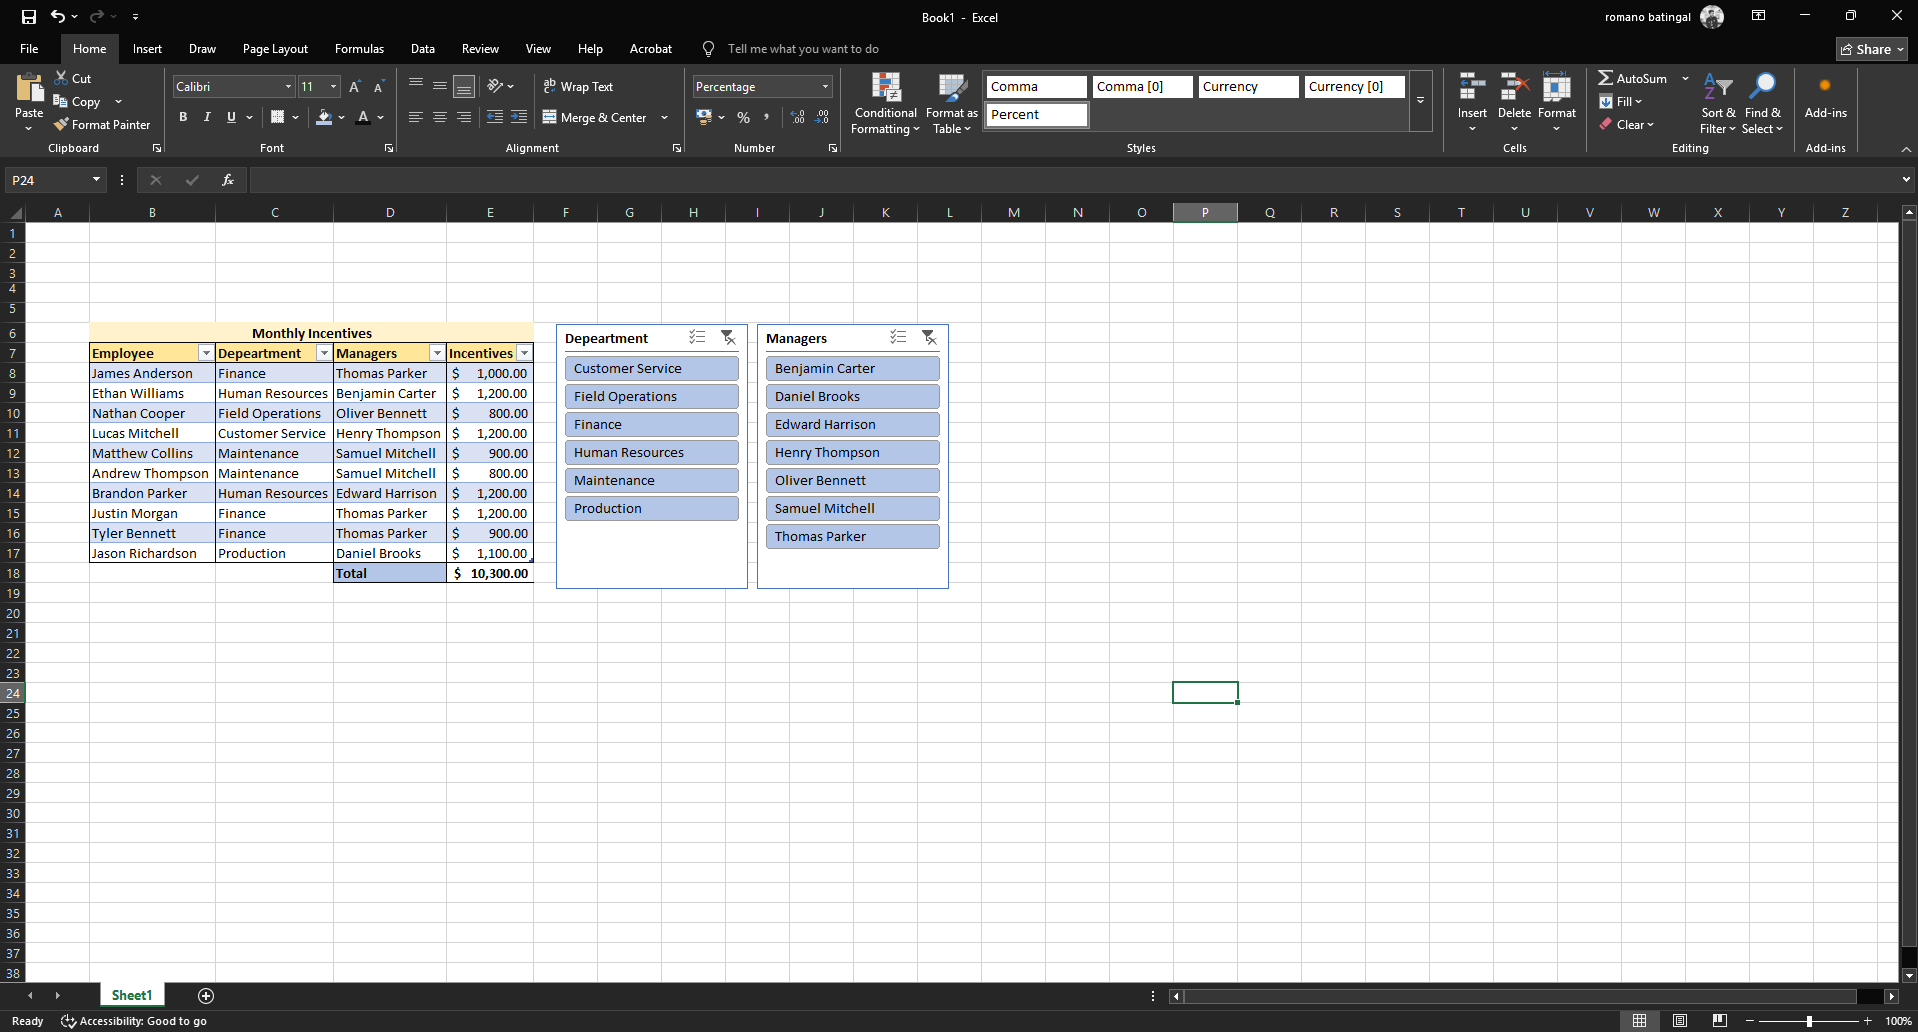Clear filter on Department slicer

coord(728,338)
